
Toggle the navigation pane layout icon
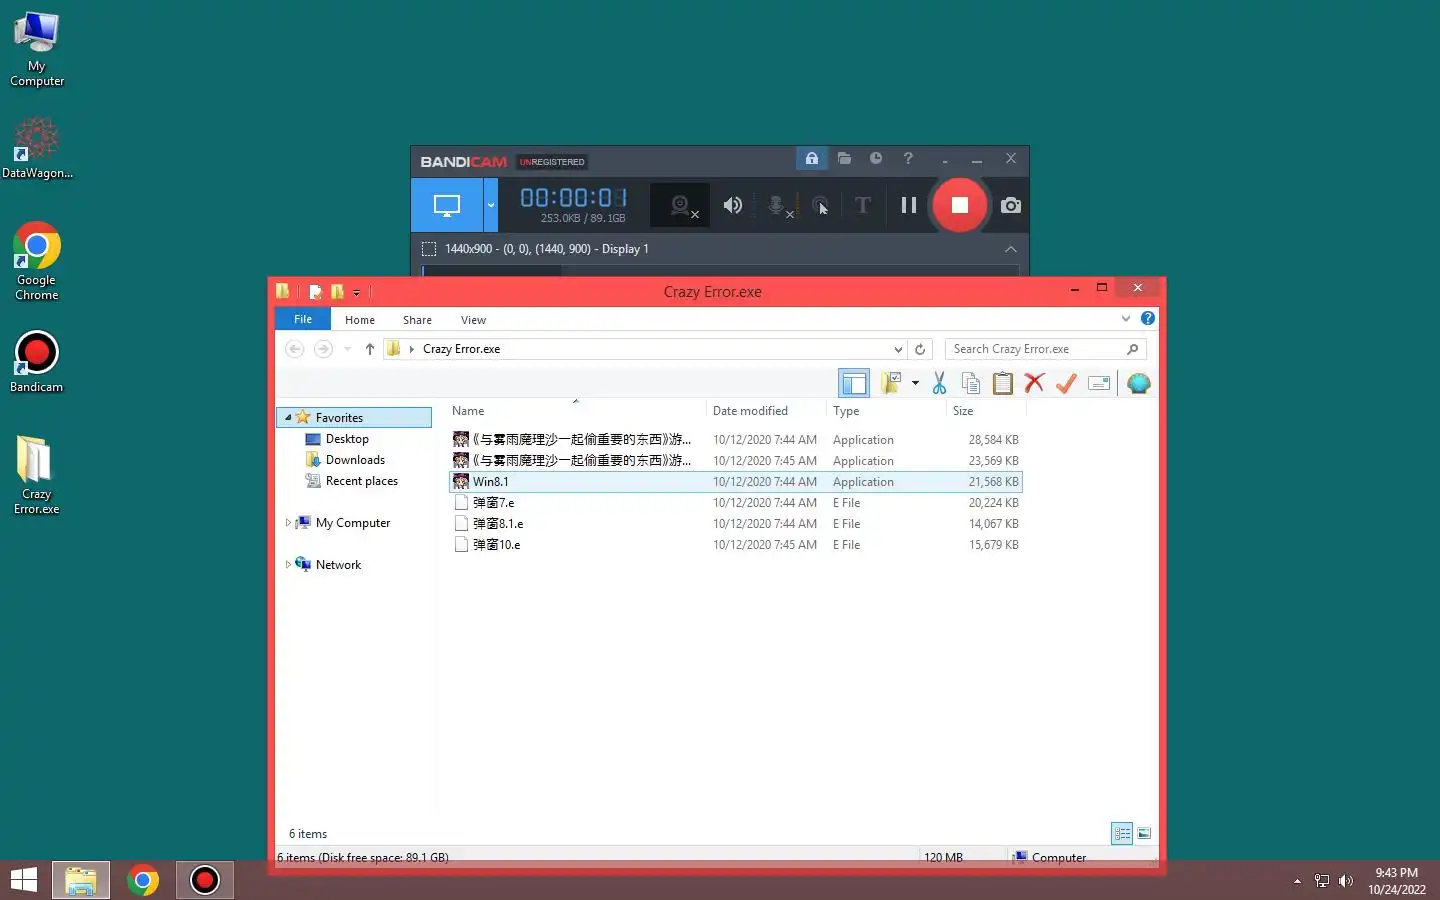(854, 383)
